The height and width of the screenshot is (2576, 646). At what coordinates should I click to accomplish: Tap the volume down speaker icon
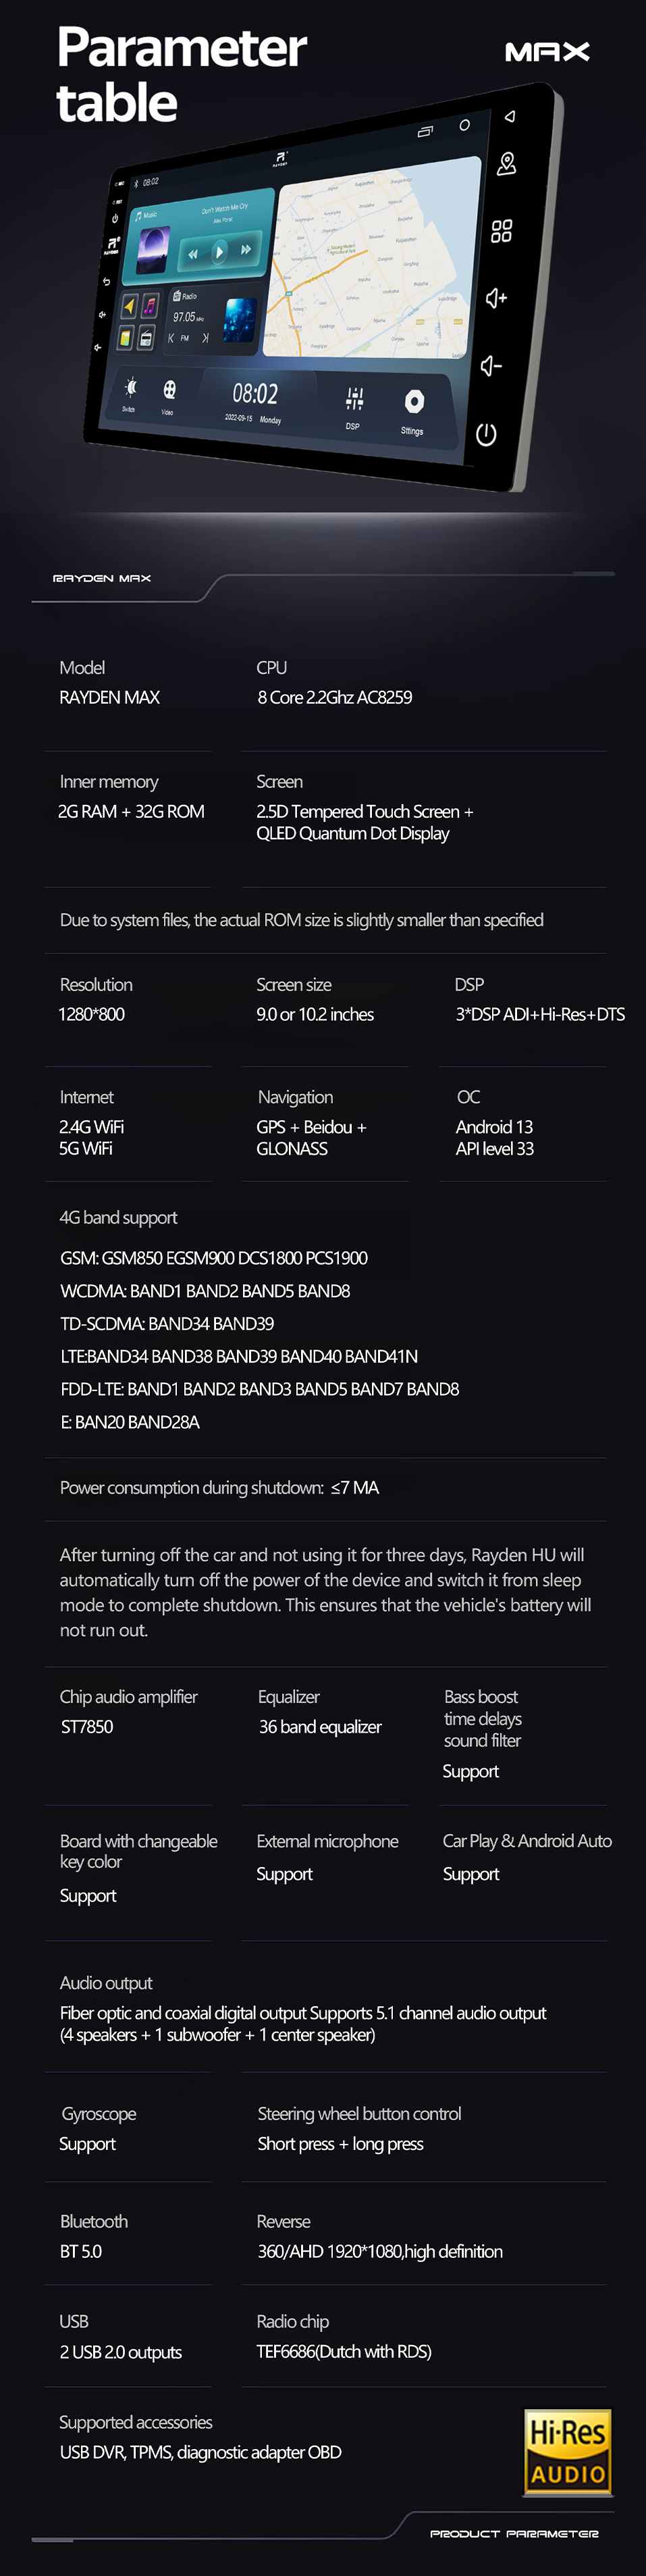pyautogui.click(x=491, y=366)
